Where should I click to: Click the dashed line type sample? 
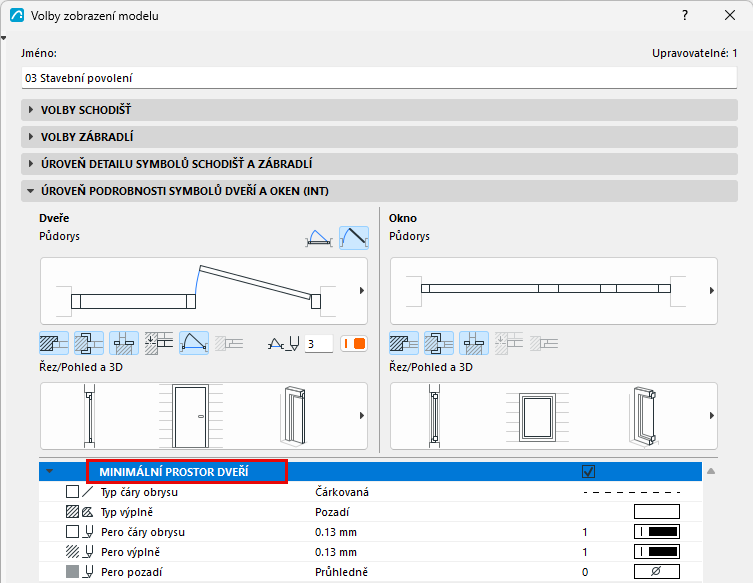[632, 492]
